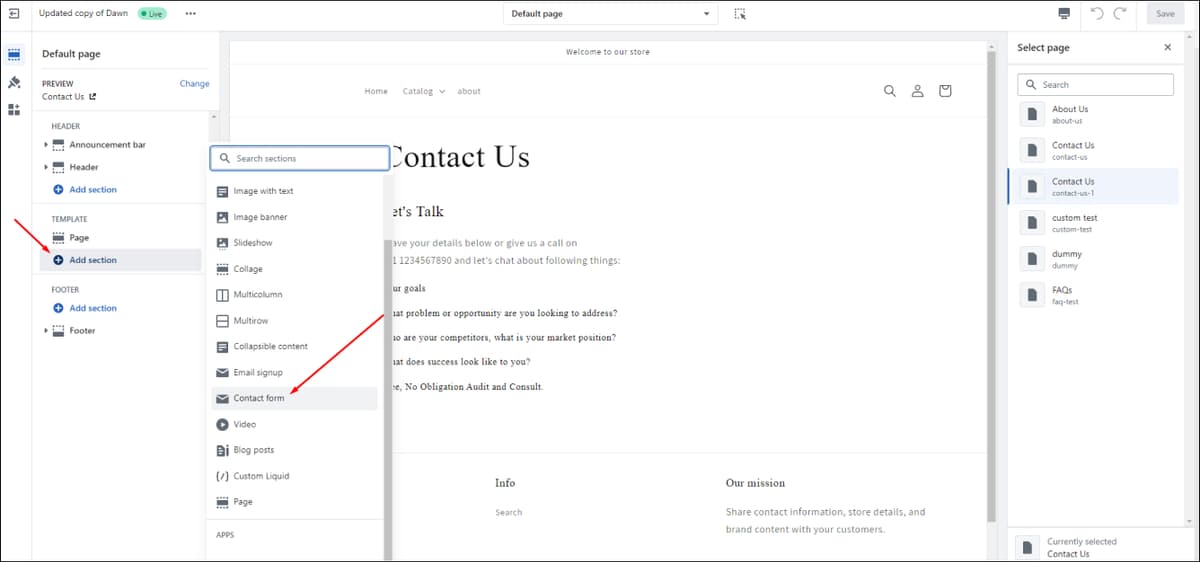Select the custom test page

tap(1094, 223)
